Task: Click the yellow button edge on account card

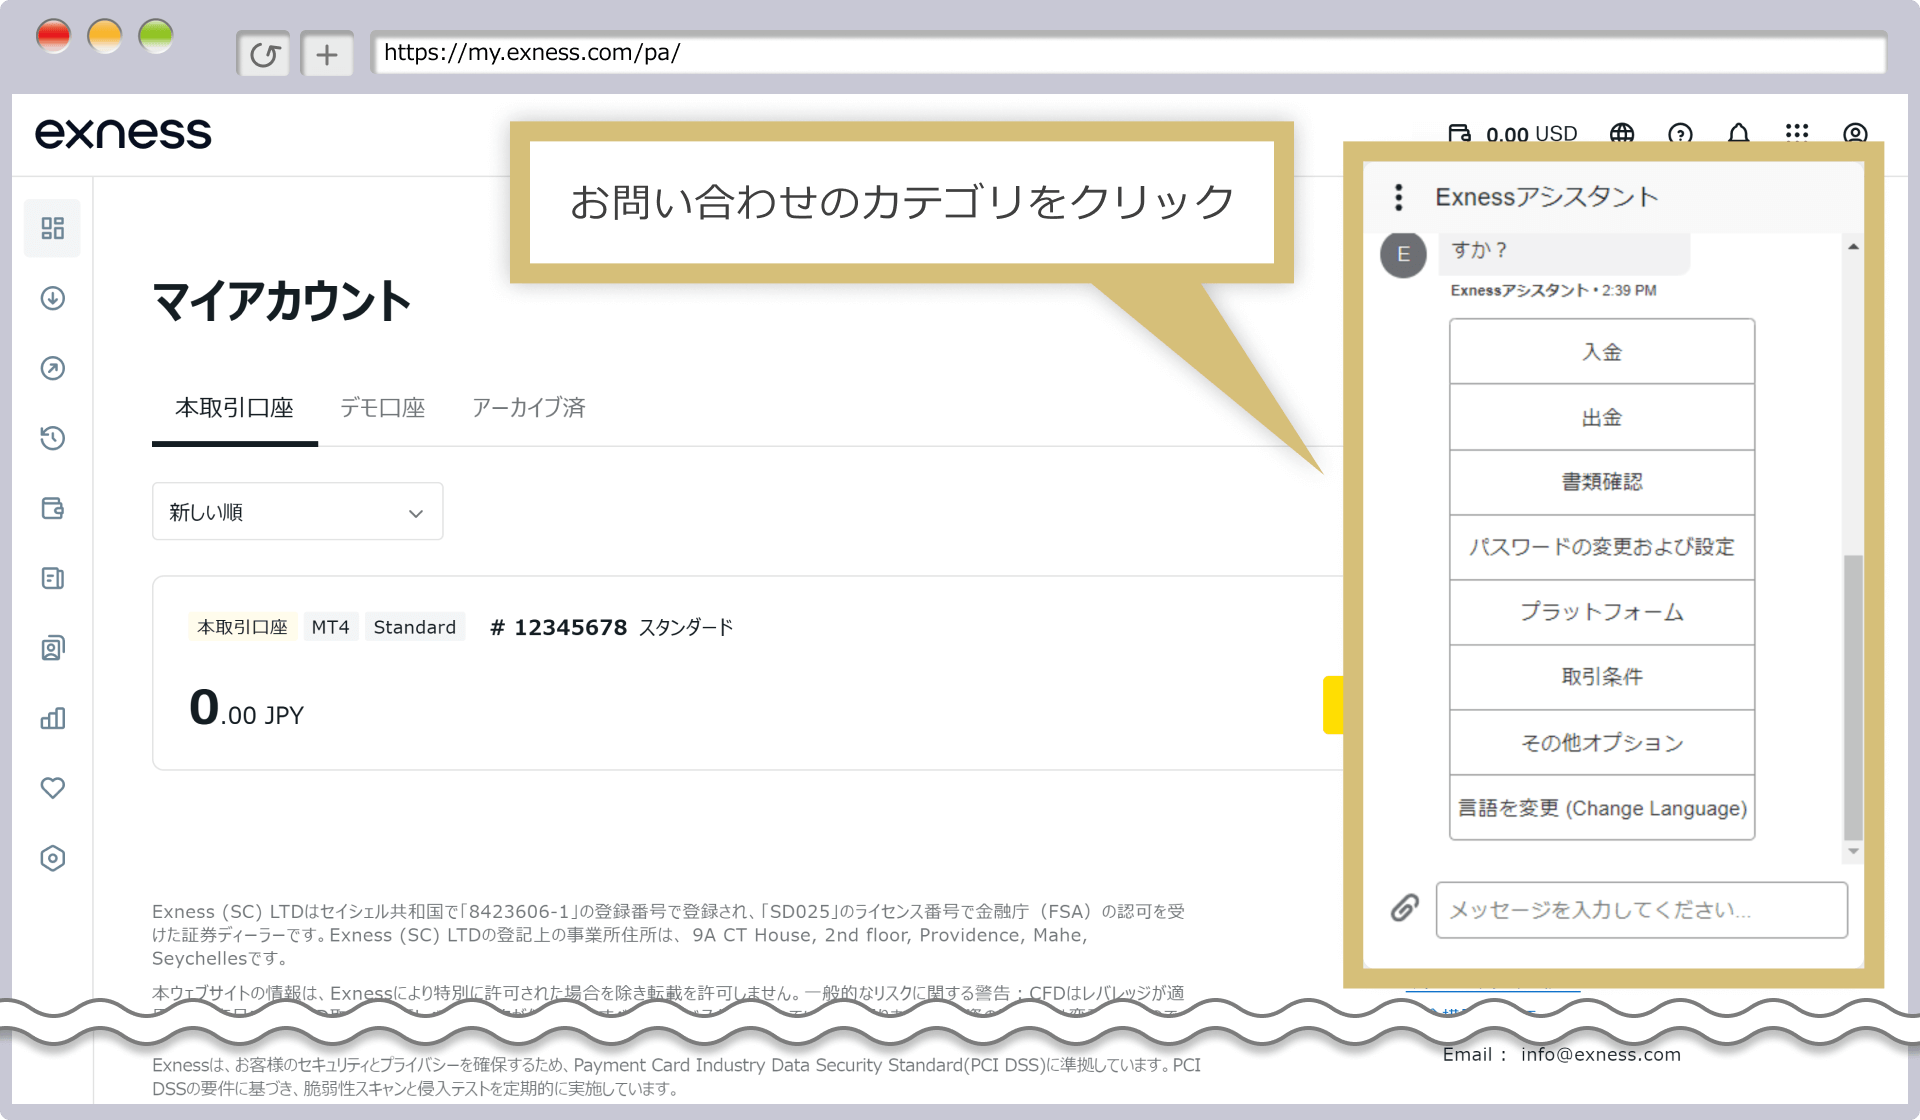Action: (1333, 705)
